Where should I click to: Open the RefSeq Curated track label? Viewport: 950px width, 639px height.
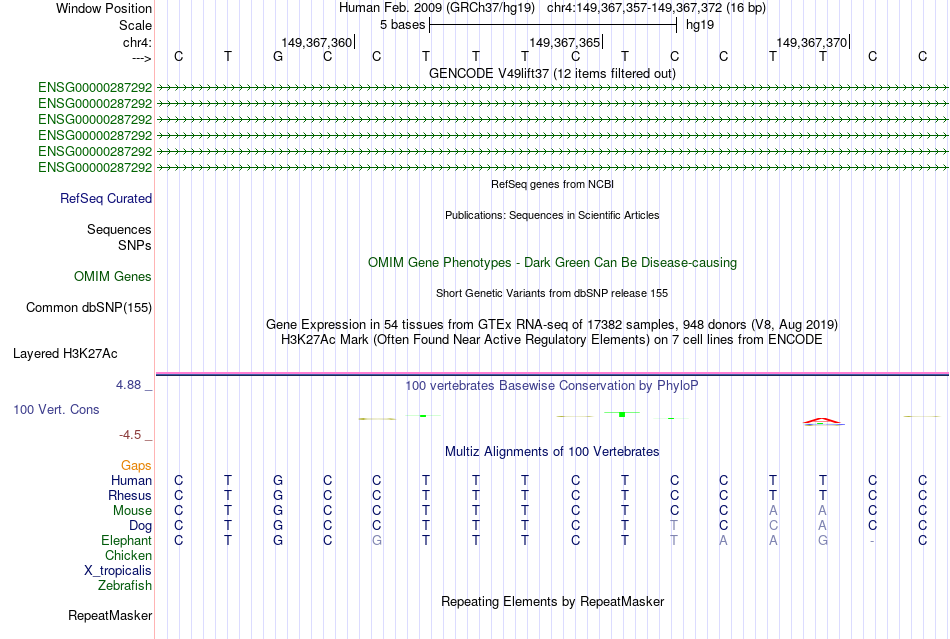[106, 198]
